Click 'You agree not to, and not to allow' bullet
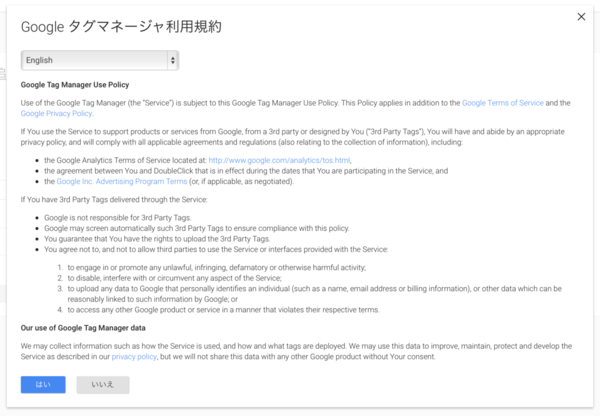600x416 pixels. click(216, 250)
